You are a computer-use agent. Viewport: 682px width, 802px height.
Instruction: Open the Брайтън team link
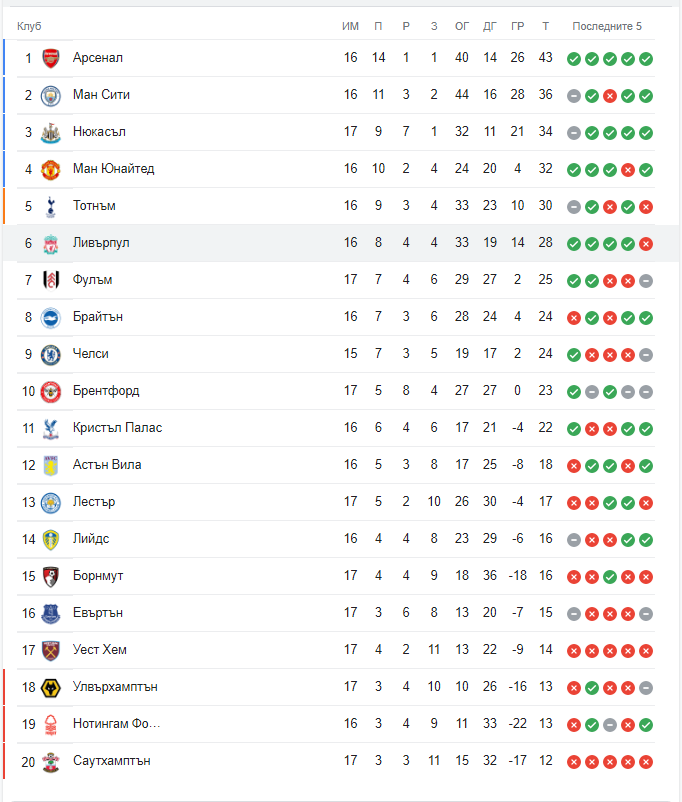click(98, 317)
